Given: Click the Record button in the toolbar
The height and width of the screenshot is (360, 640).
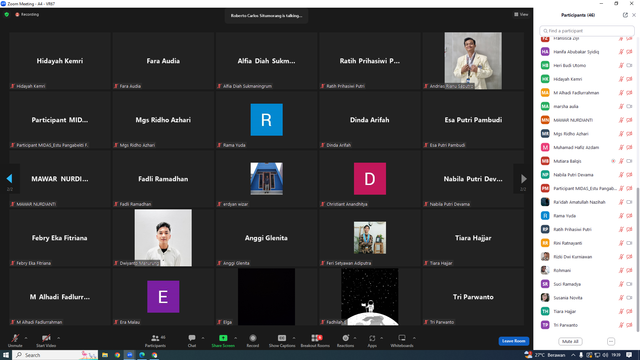Looking at the screenshot, I should [x=253, y=340].
